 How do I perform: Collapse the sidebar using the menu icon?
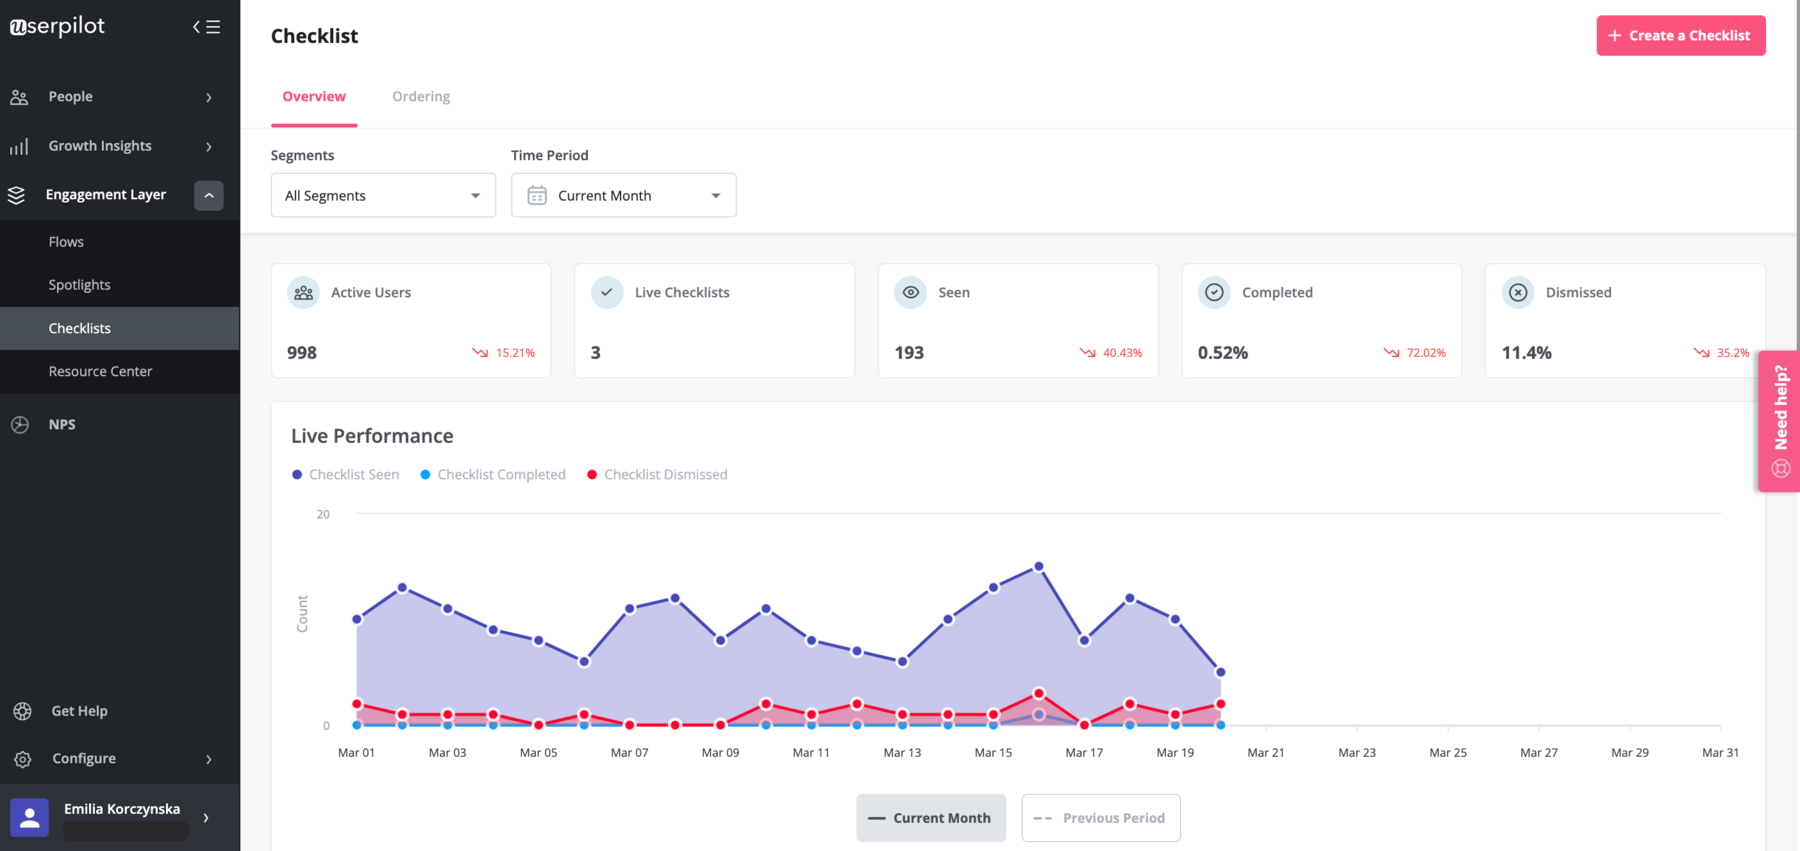206,27
